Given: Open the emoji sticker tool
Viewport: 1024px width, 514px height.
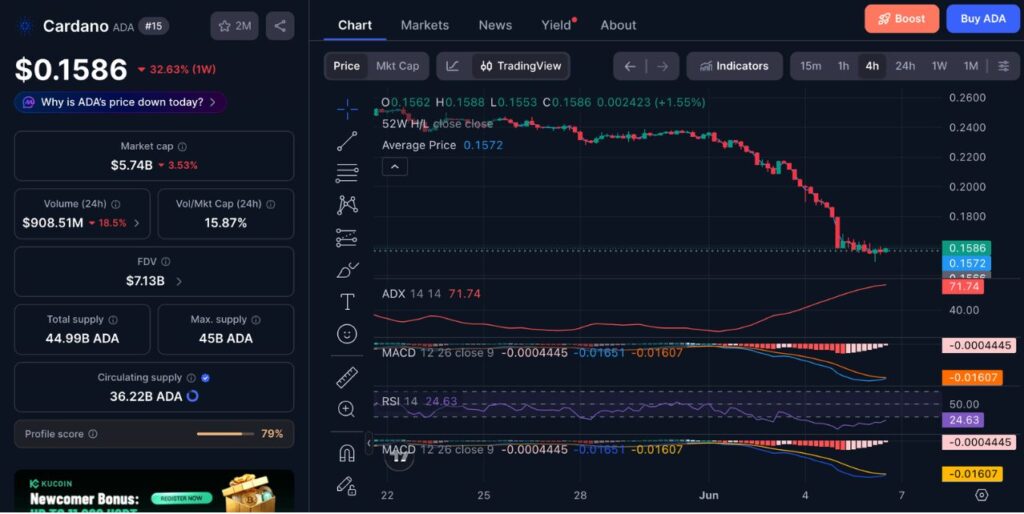Looking at the screenshot, I should (x=347, y=334).
